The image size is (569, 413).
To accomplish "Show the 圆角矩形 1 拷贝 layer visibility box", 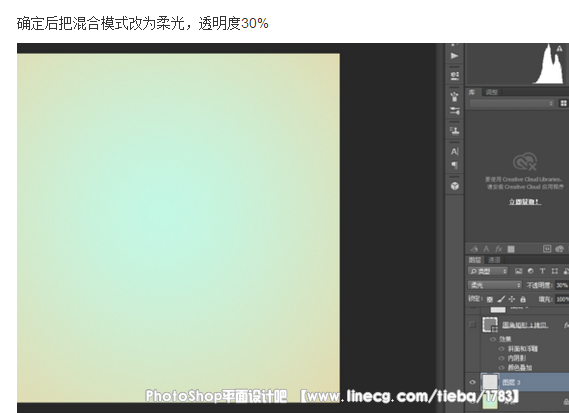I will click(472, 324).
